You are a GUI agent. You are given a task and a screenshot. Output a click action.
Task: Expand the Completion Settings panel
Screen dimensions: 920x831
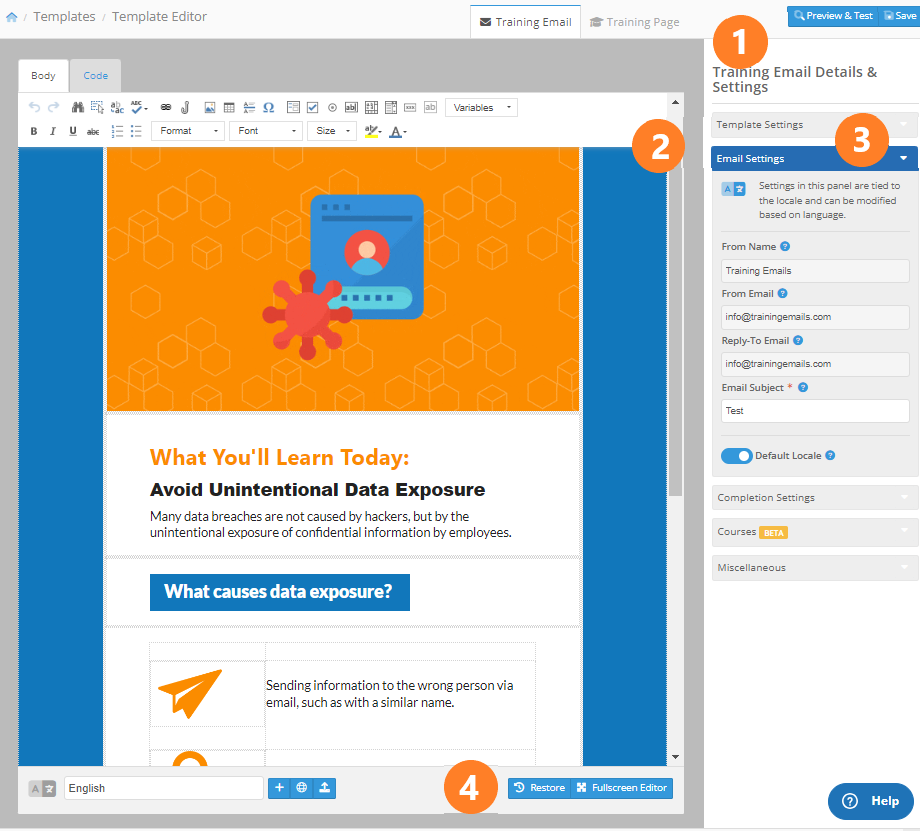(814, 497)
